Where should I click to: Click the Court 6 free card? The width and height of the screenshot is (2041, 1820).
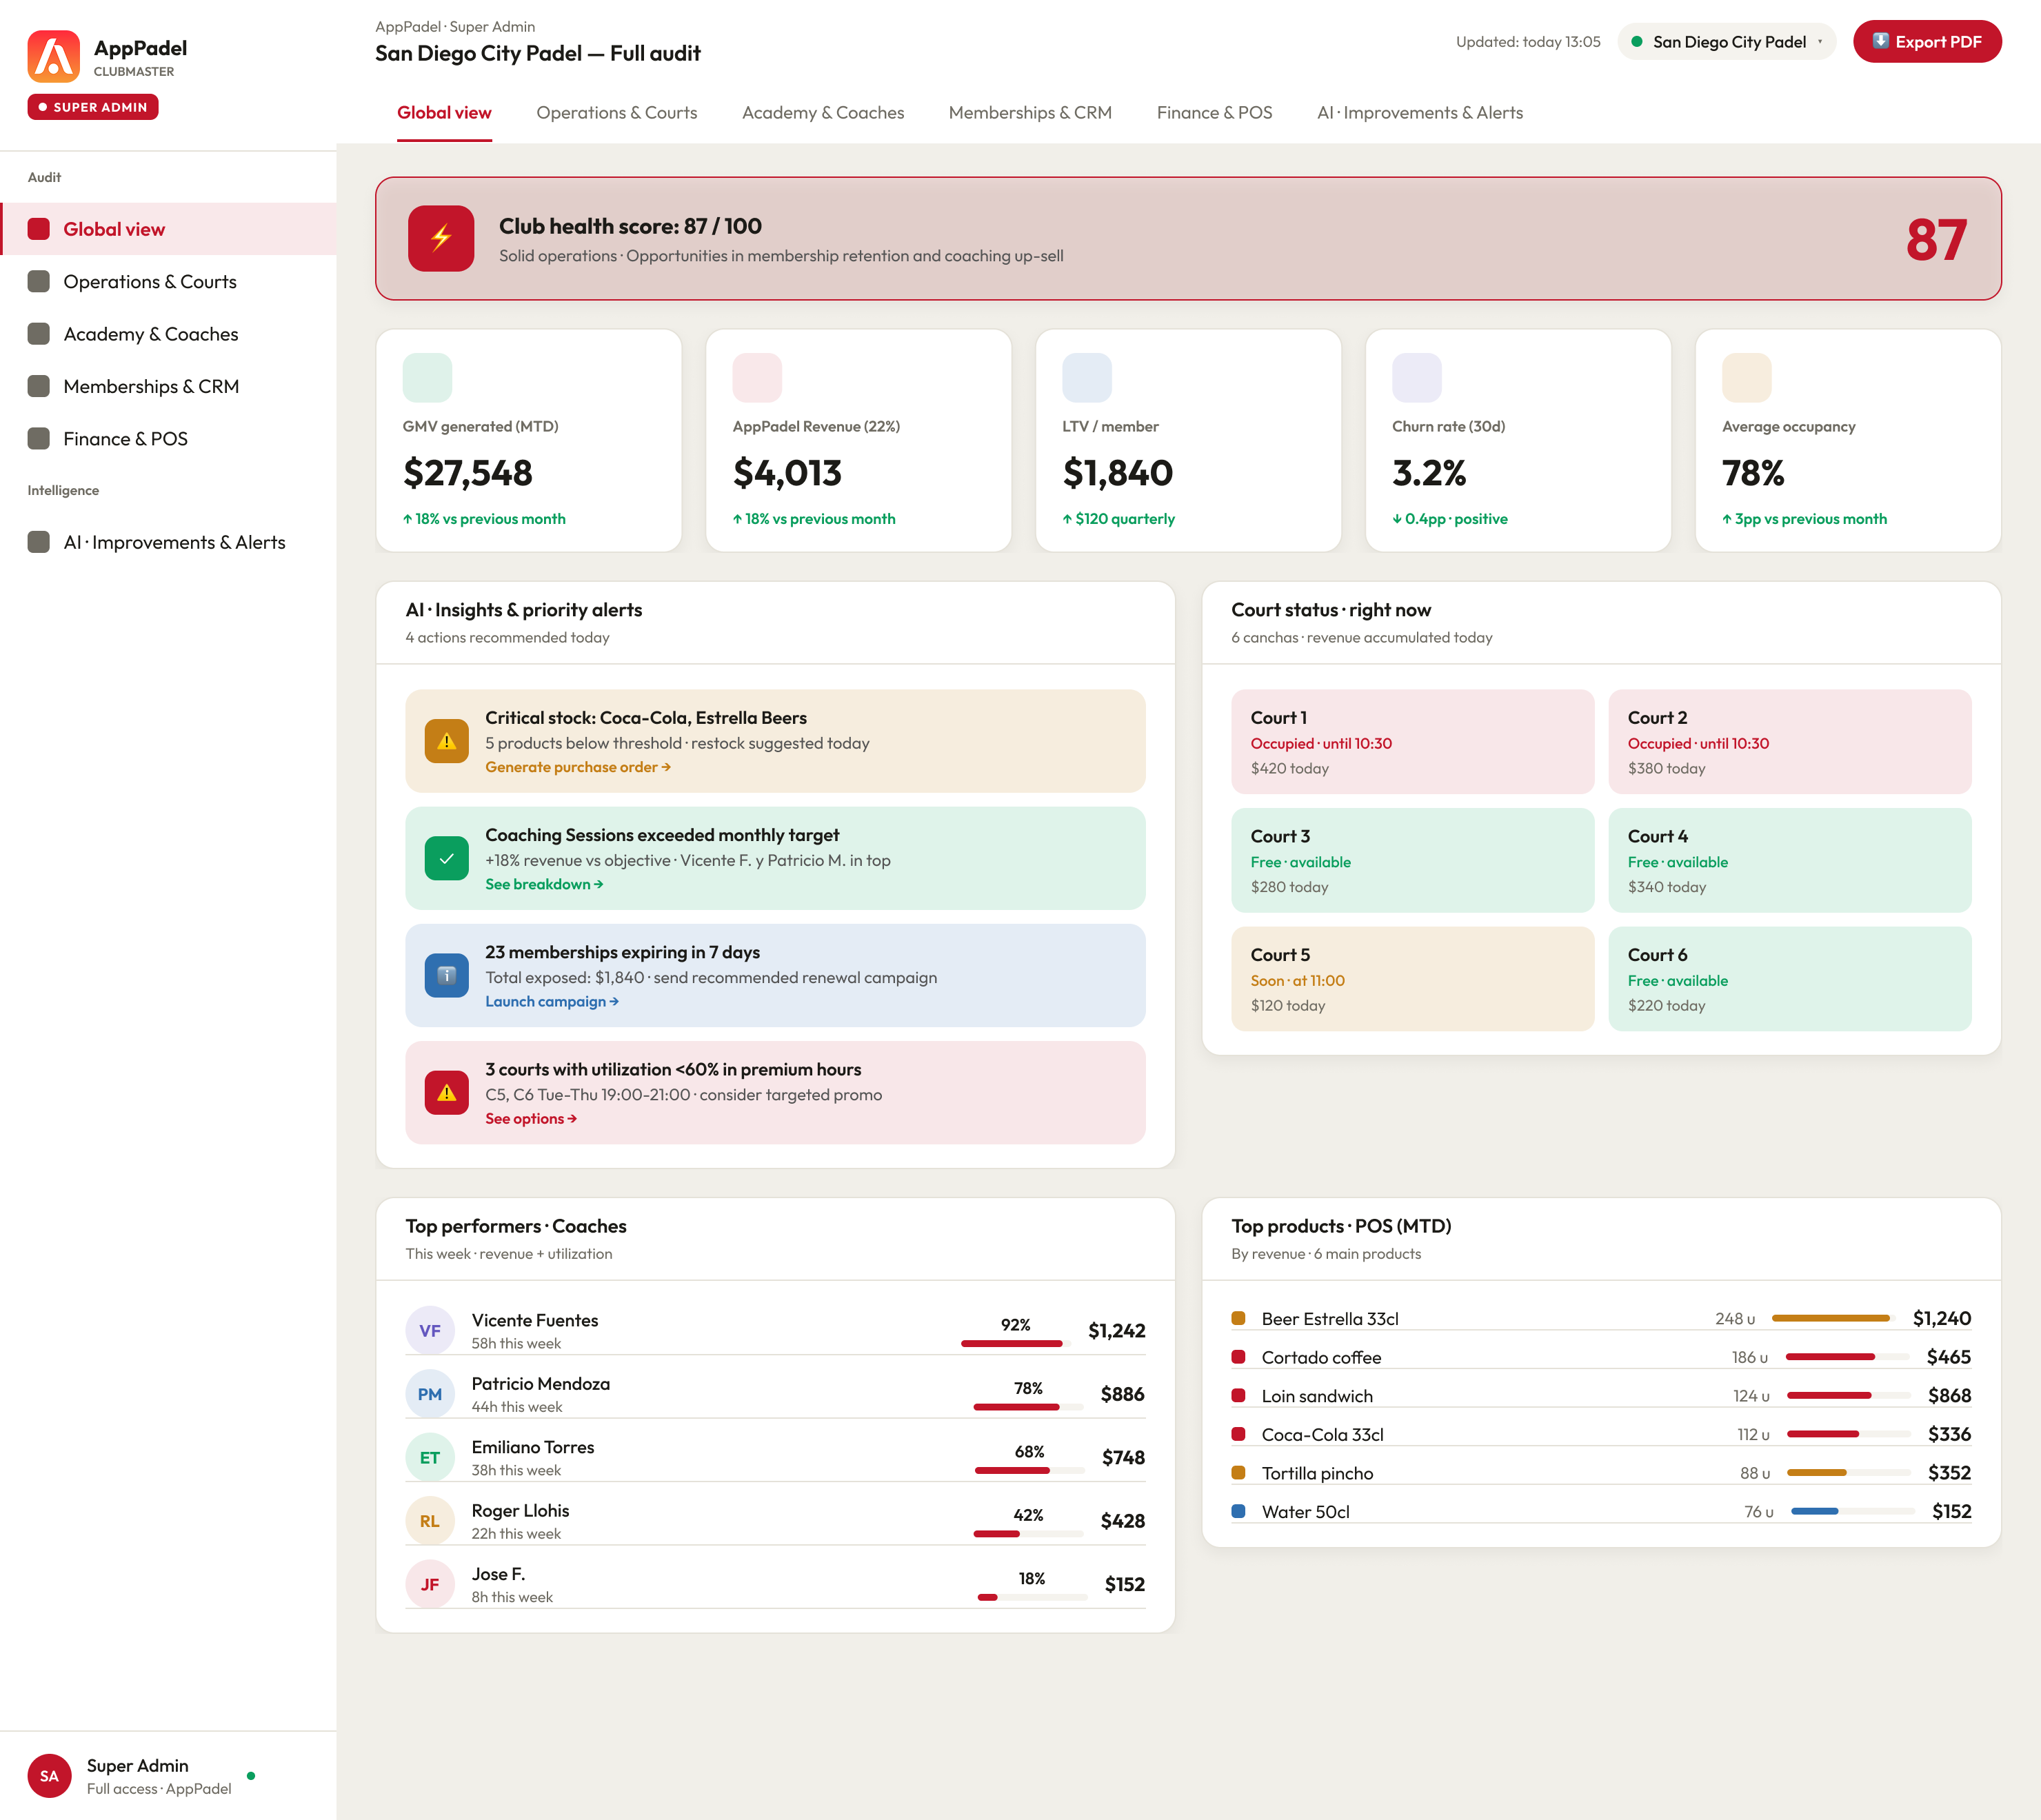pyautogui.click(x=1790, y=979)
